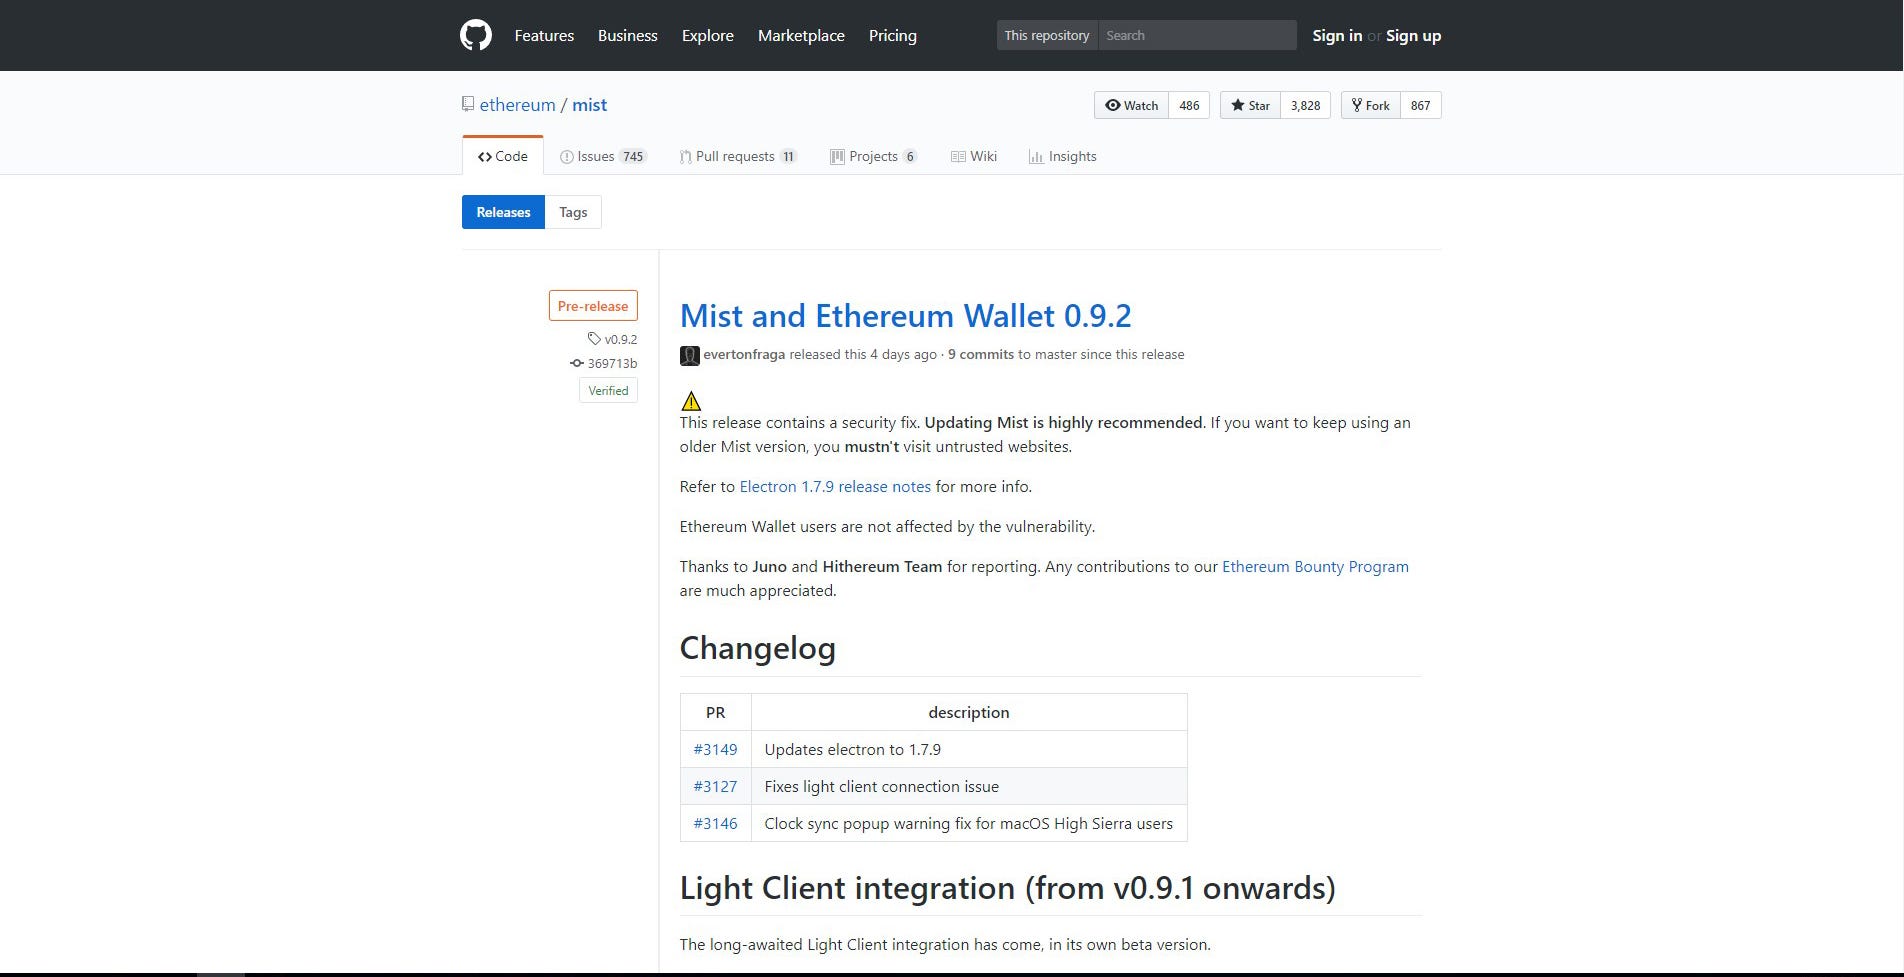Click the yellow warning triangle icon
The width and height of the screenshot is (1904, 977).
coord(691,401)
